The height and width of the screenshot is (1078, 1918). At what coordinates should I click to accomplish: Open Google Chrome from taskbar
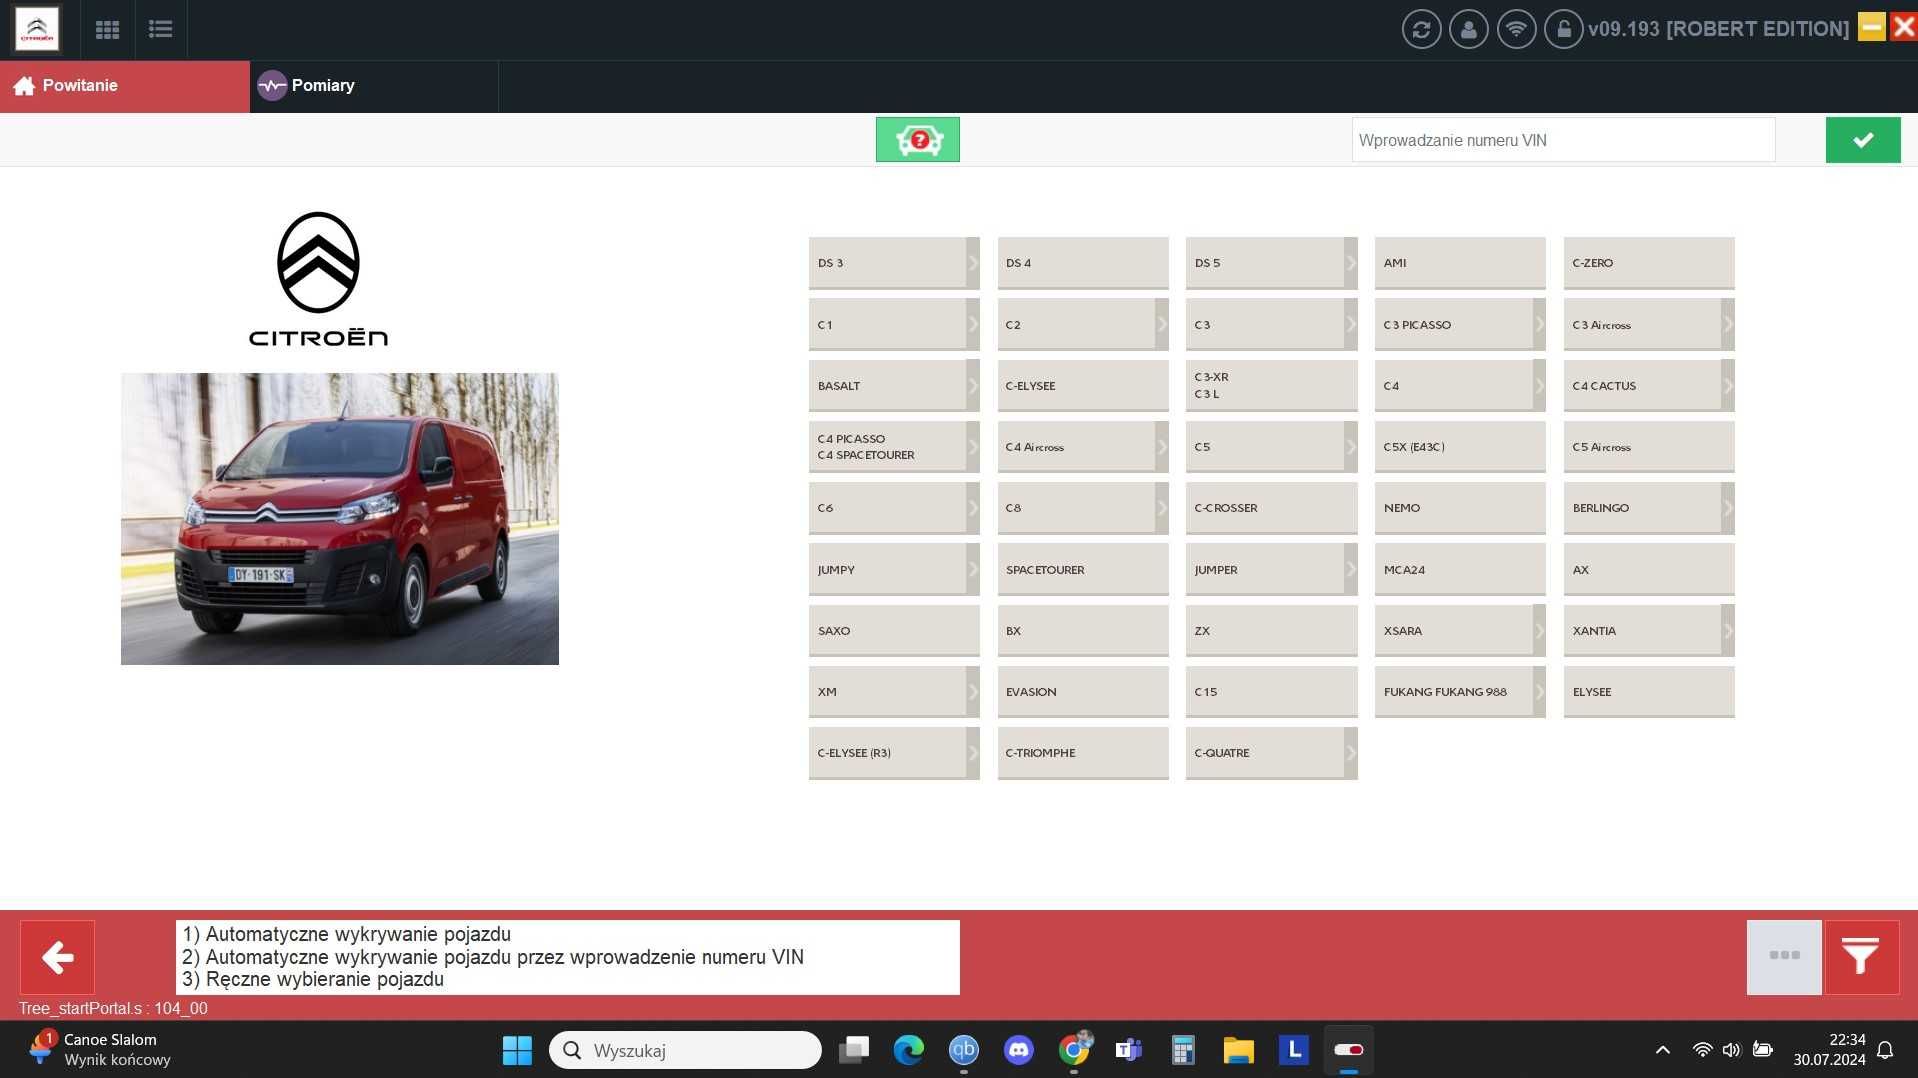[x=1074, y=1050]
